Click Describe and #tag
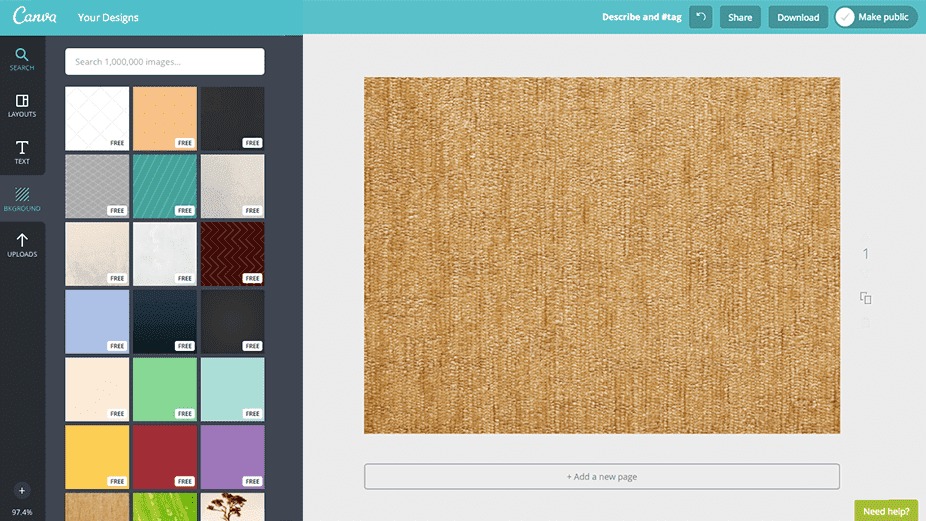 (x=641, y=17)
